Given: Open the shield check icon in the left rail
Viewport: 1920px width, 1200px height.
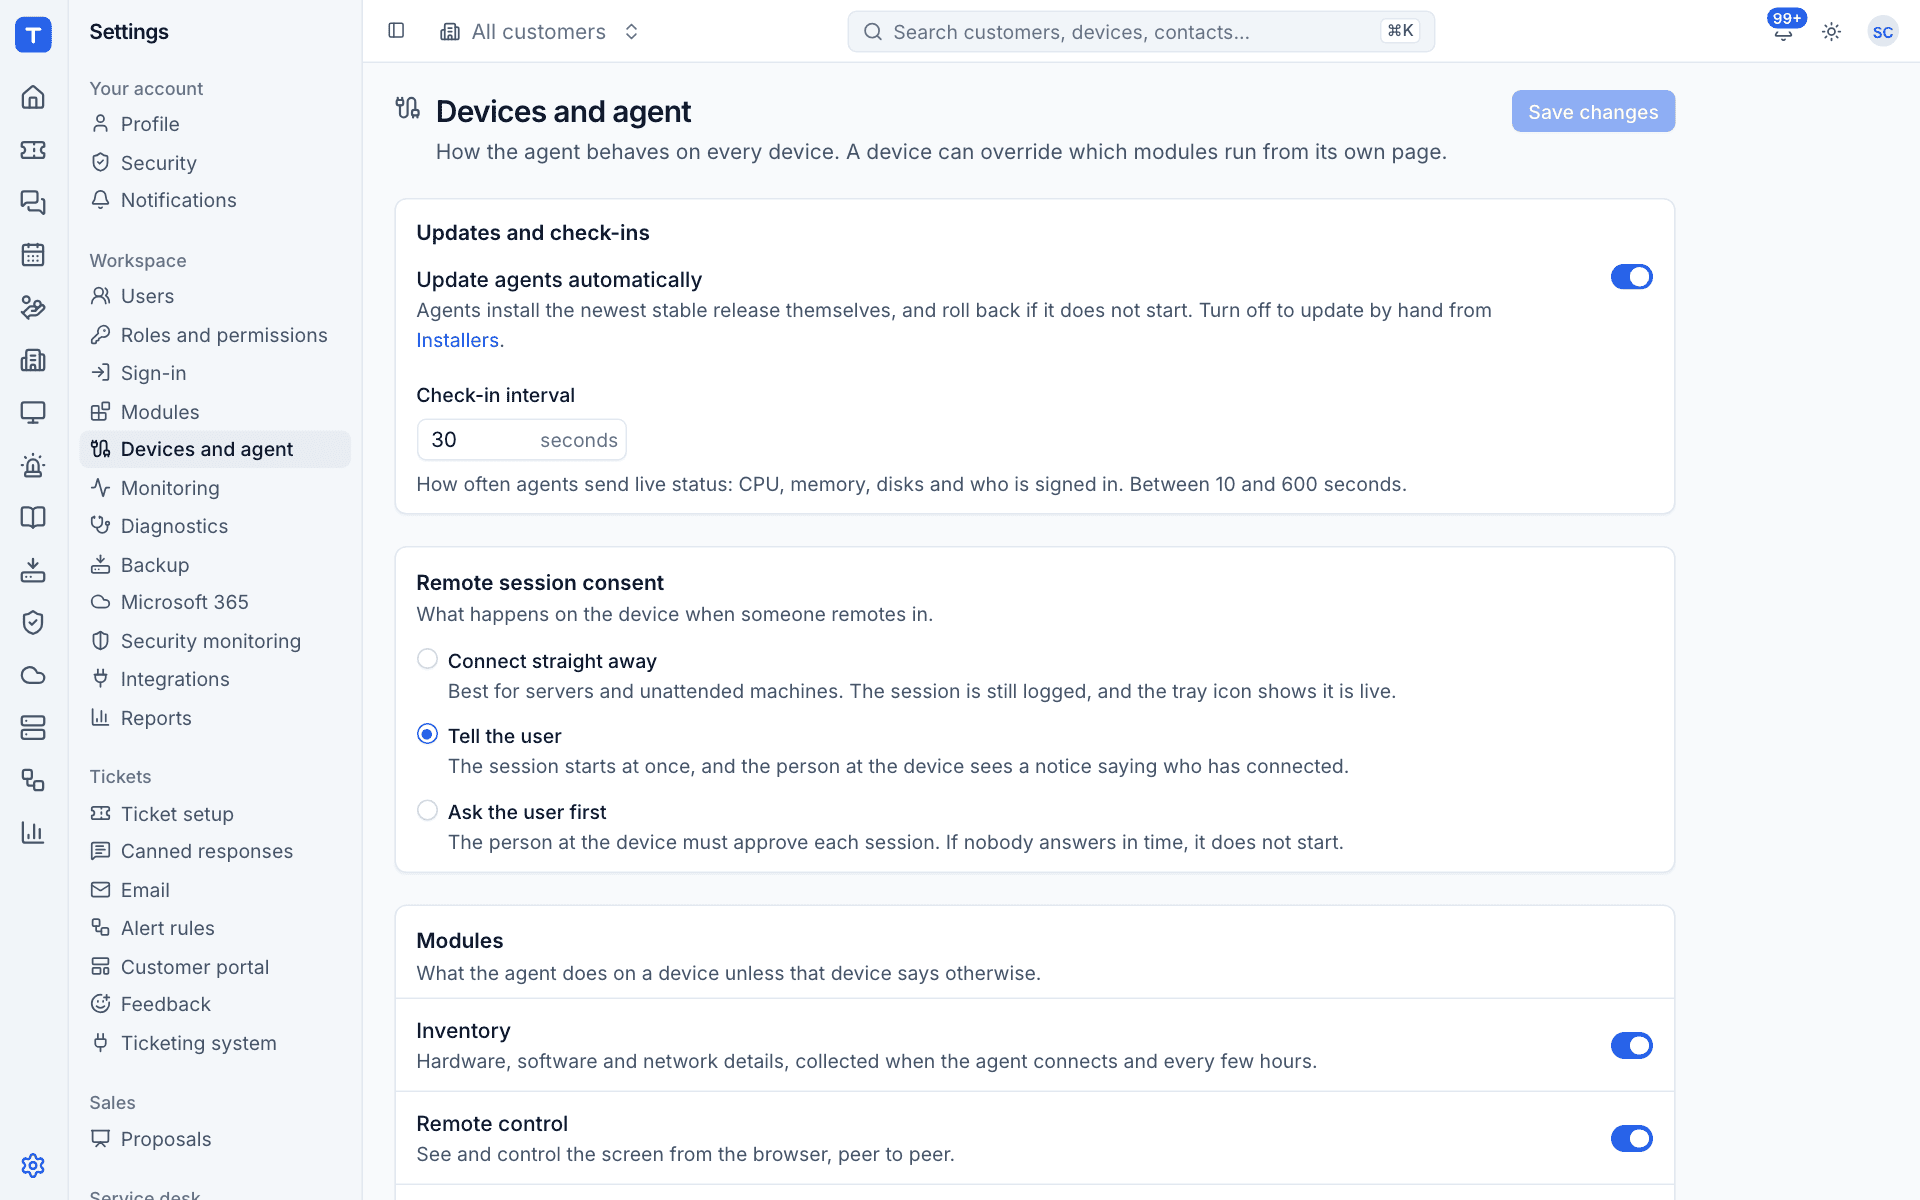Looking at the screenshot, I should [33, 622].
